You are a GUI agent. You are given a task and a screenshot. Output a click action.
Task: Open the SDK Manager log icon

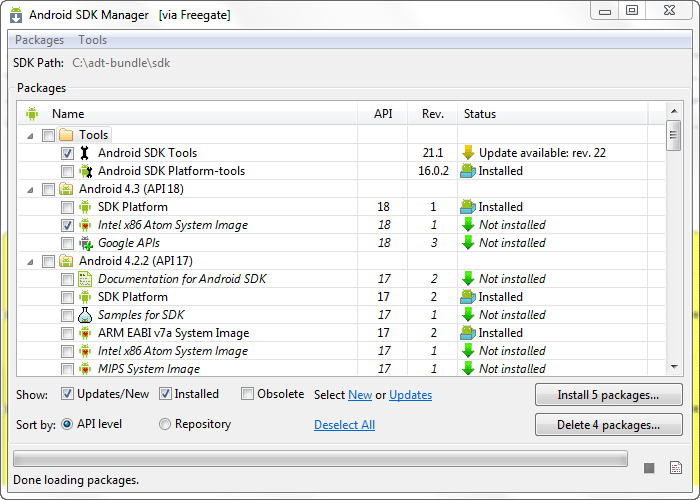[x=676, y=467]
